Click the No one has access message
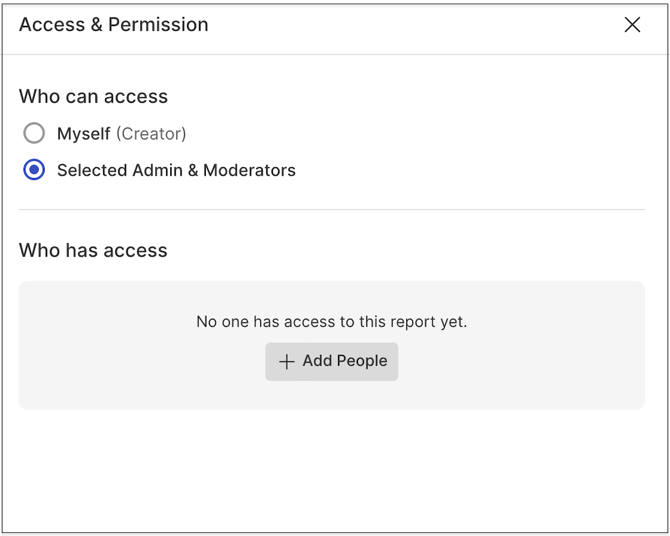The height and width of the screenshot is (536, 670). click(331, 322)
